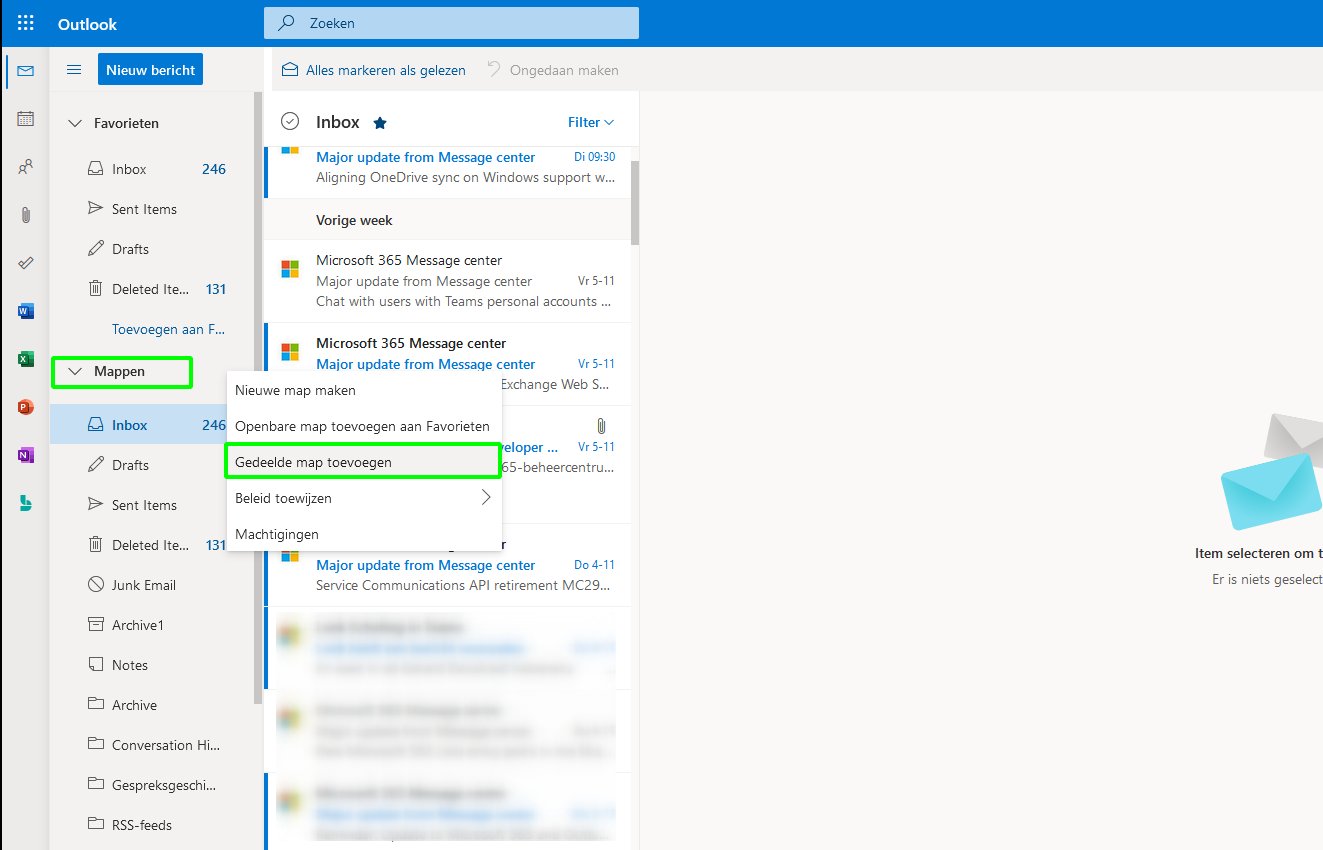Open message Chat with users with Teams personal accounts
This screenshot has height=850, width=1323.
click(447, 281)
